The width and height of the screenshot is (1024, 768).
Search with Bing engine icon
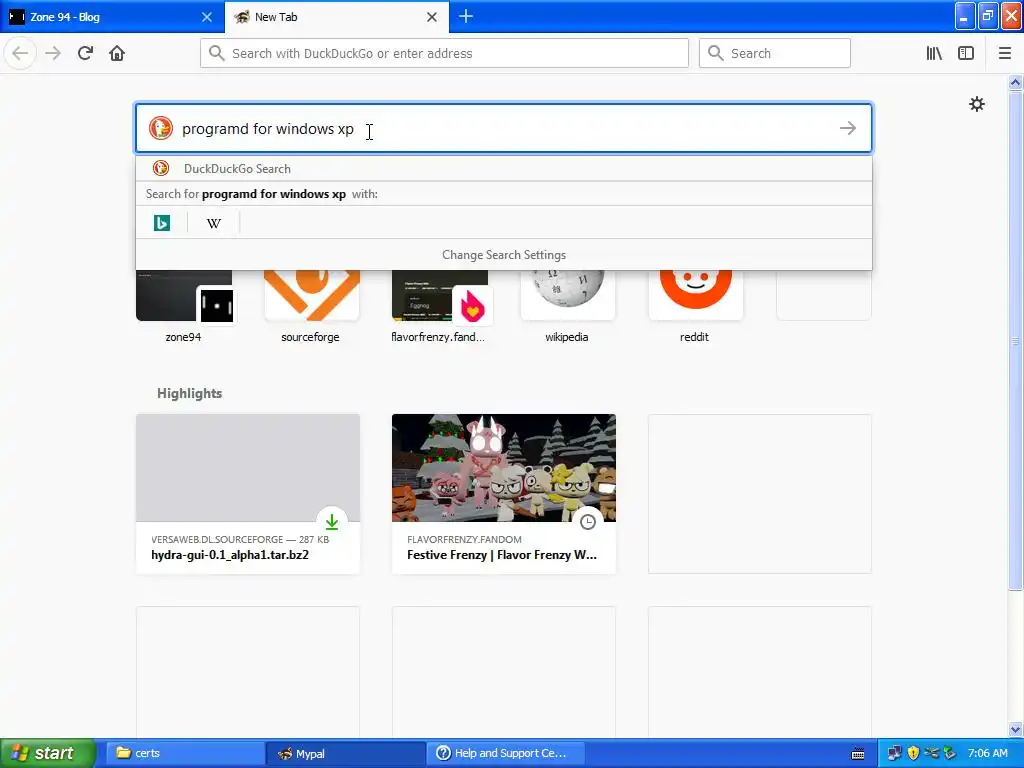pos(161,223)
